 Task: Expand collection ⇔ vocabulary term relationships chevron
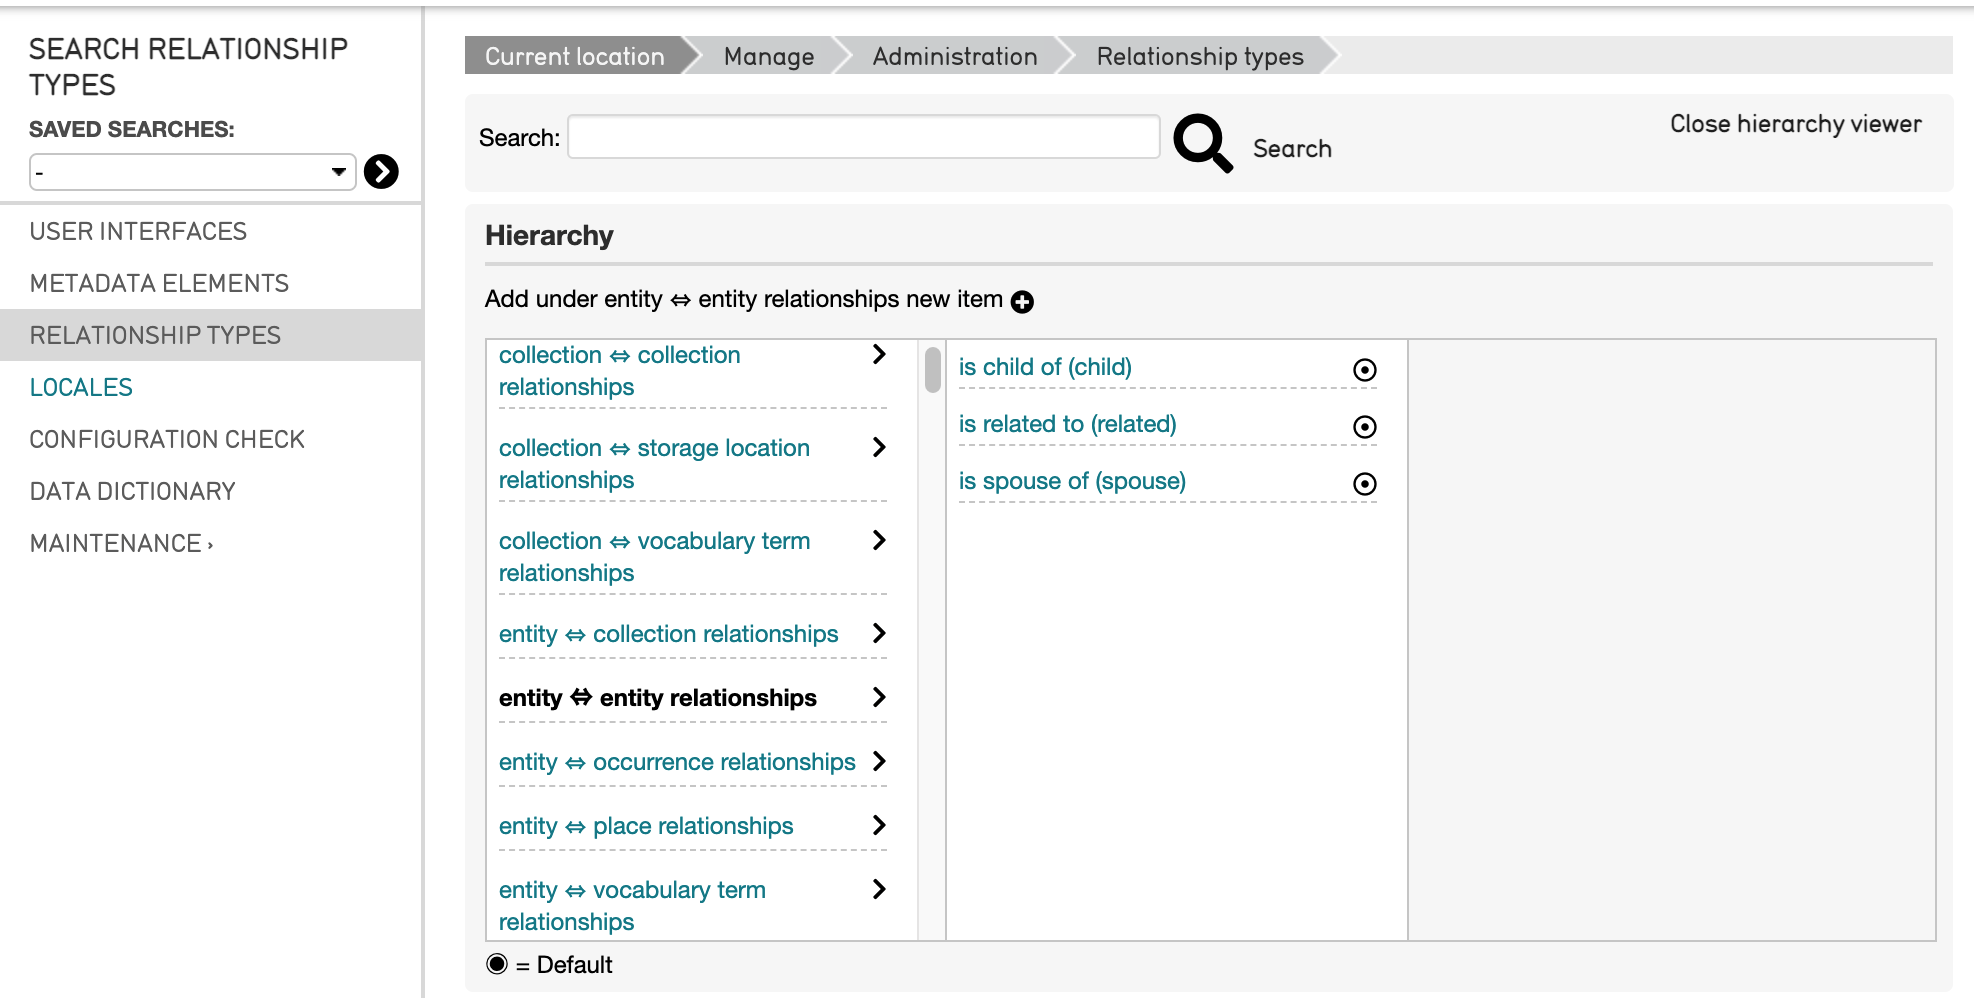[x=879, y=541]
